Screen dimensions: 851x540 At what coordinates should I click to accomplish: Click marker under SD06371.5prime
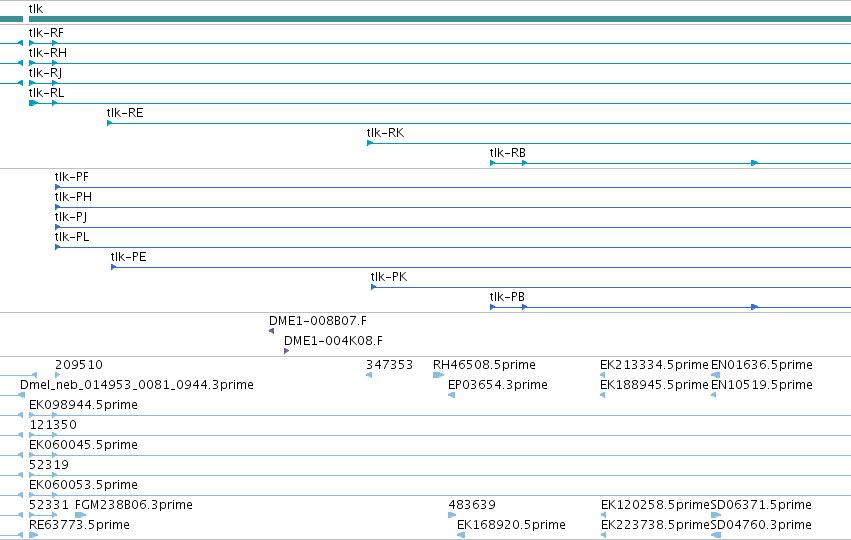click(x=716, y=515)
